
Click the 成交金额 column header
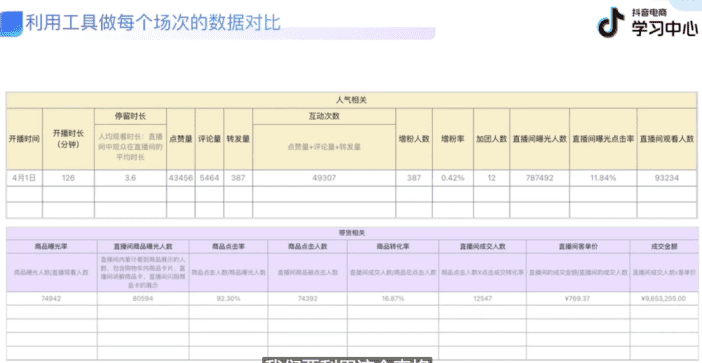click(664, 247)
